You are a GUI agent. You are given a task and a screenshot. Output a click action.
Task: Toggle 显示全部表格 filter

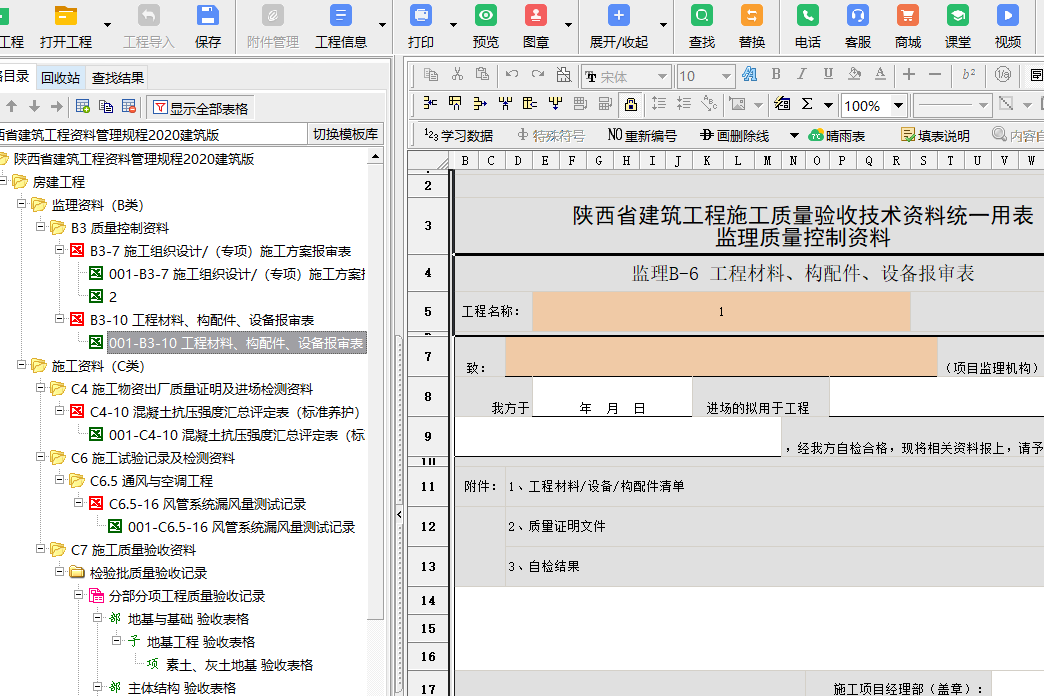point(200,108)
